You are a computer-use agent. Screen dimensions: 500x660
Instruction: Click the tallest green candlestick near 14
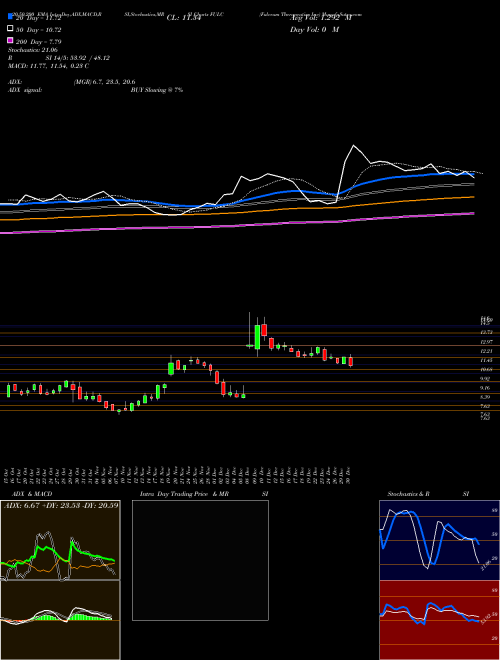[257, 337]
